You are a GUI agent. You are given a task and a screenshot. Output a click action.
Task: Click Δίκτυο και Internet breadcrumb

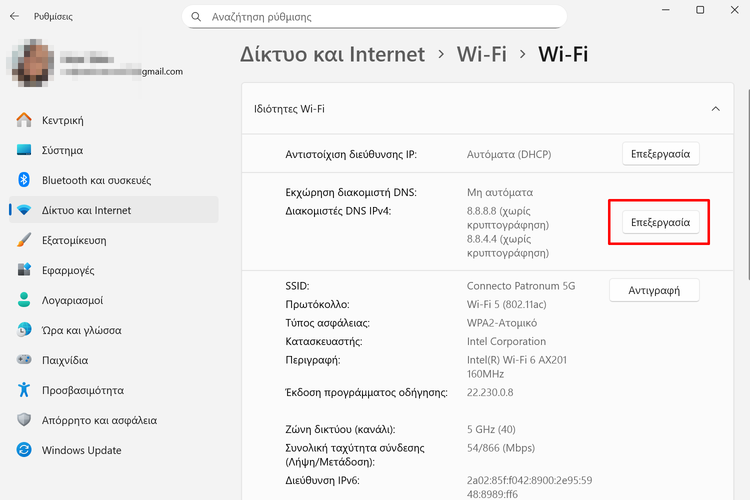click(x=333, y=54)
